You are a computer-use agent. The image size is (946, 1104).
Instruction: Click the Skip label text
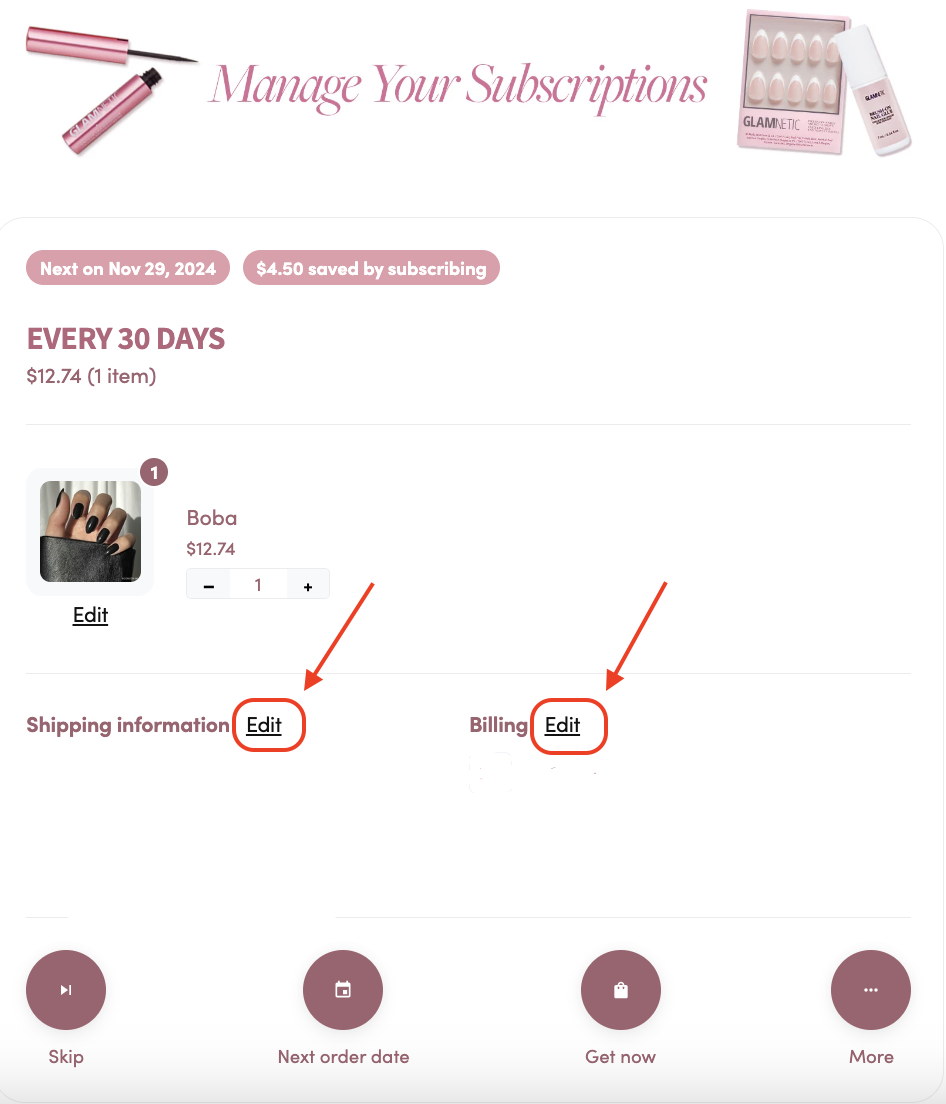[66, 1057]
